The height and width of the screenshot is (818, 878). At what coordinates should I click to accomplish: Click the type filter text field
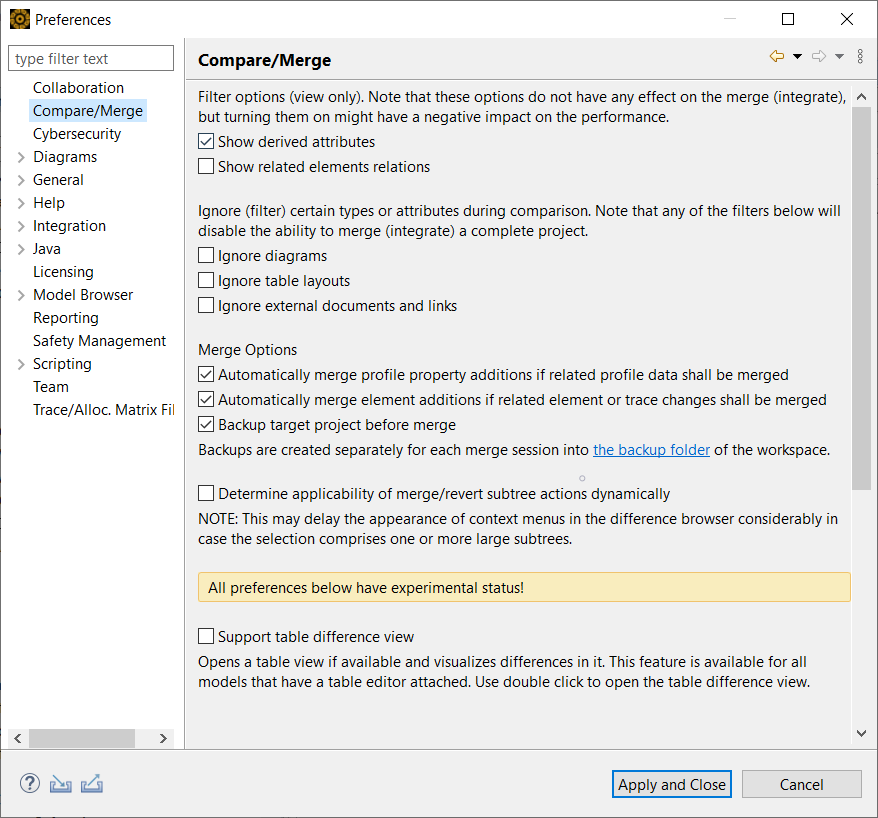coord(91,59)
